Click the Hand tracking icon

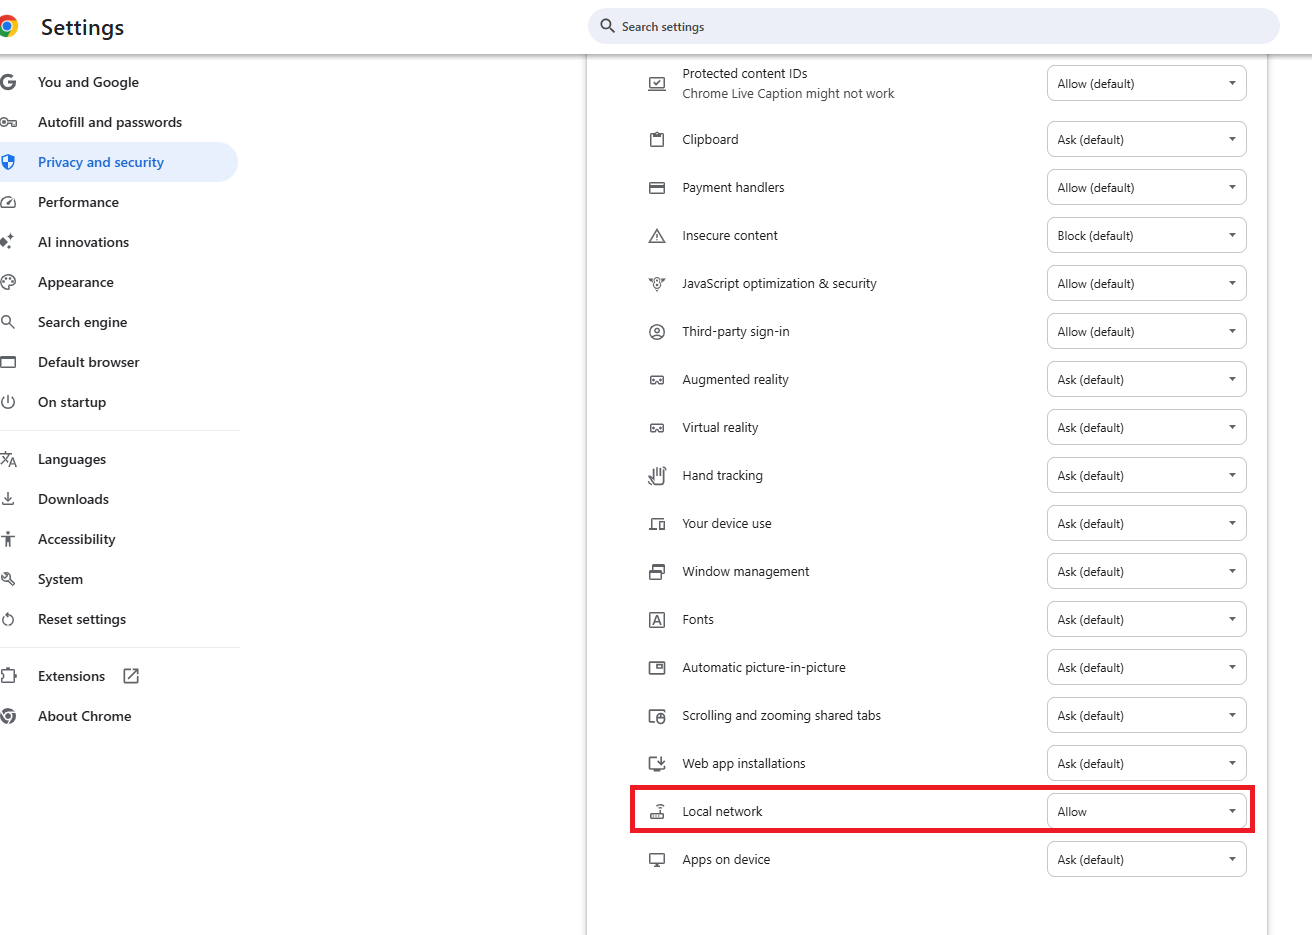[x=657, y=476]
